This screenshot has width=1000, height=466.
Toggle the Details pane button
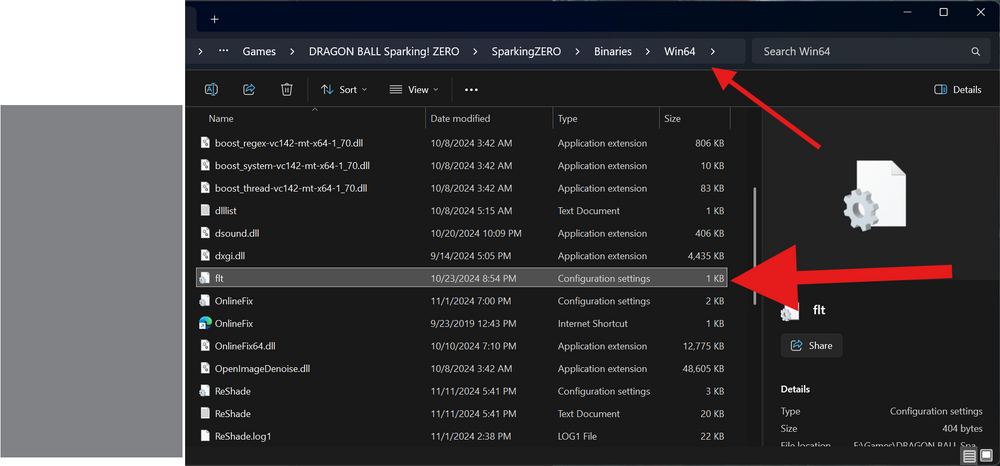click(x=957, y=90)
